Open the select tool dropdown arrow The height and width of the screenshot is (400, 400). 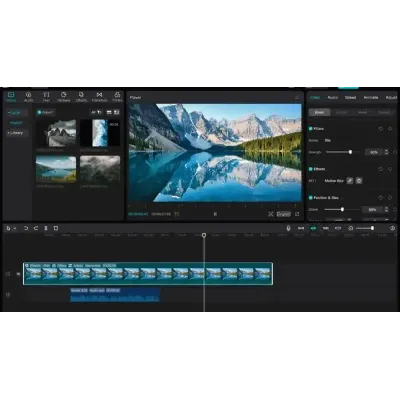point(15,229)
